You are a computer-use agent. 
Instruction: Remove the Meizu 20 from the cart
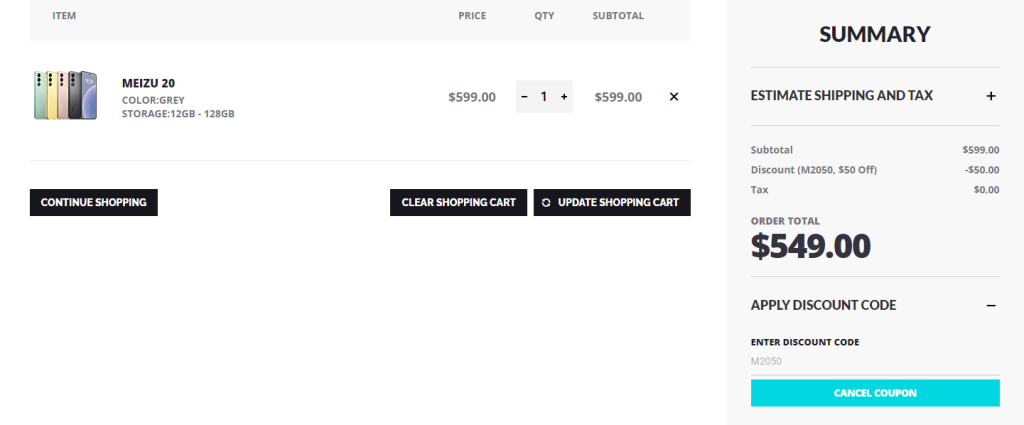click(x=673, y=97)
